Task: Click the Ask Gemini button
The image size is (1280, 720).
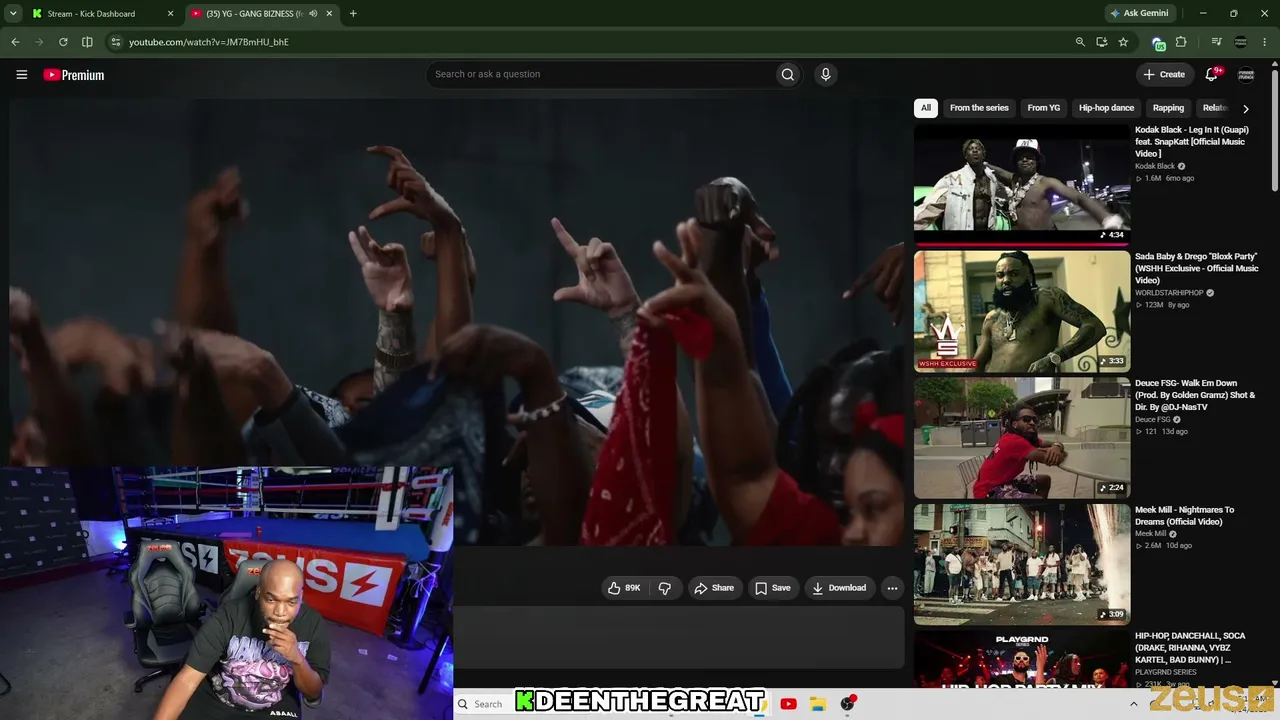Action: point(1139,14)
